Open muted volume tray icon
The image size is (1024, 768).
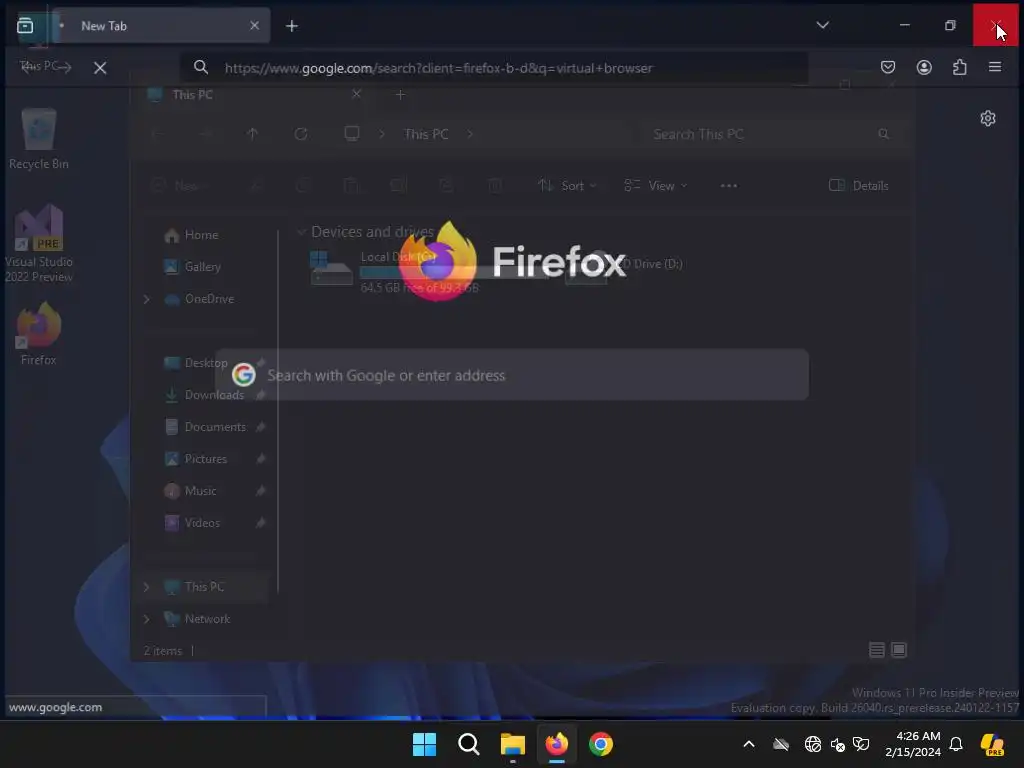[838, 744]
